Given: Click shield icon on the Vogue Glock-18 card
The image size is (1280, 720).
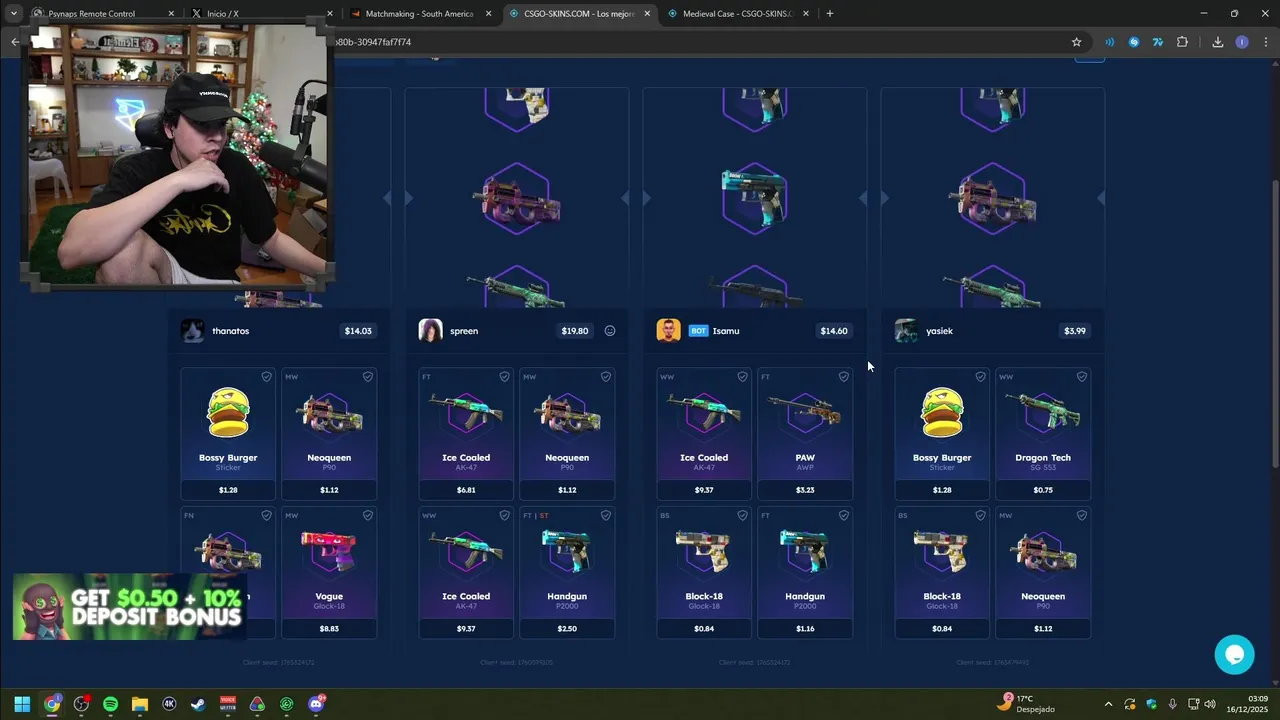Looking at the screenshot, I should tap(368, 516).
